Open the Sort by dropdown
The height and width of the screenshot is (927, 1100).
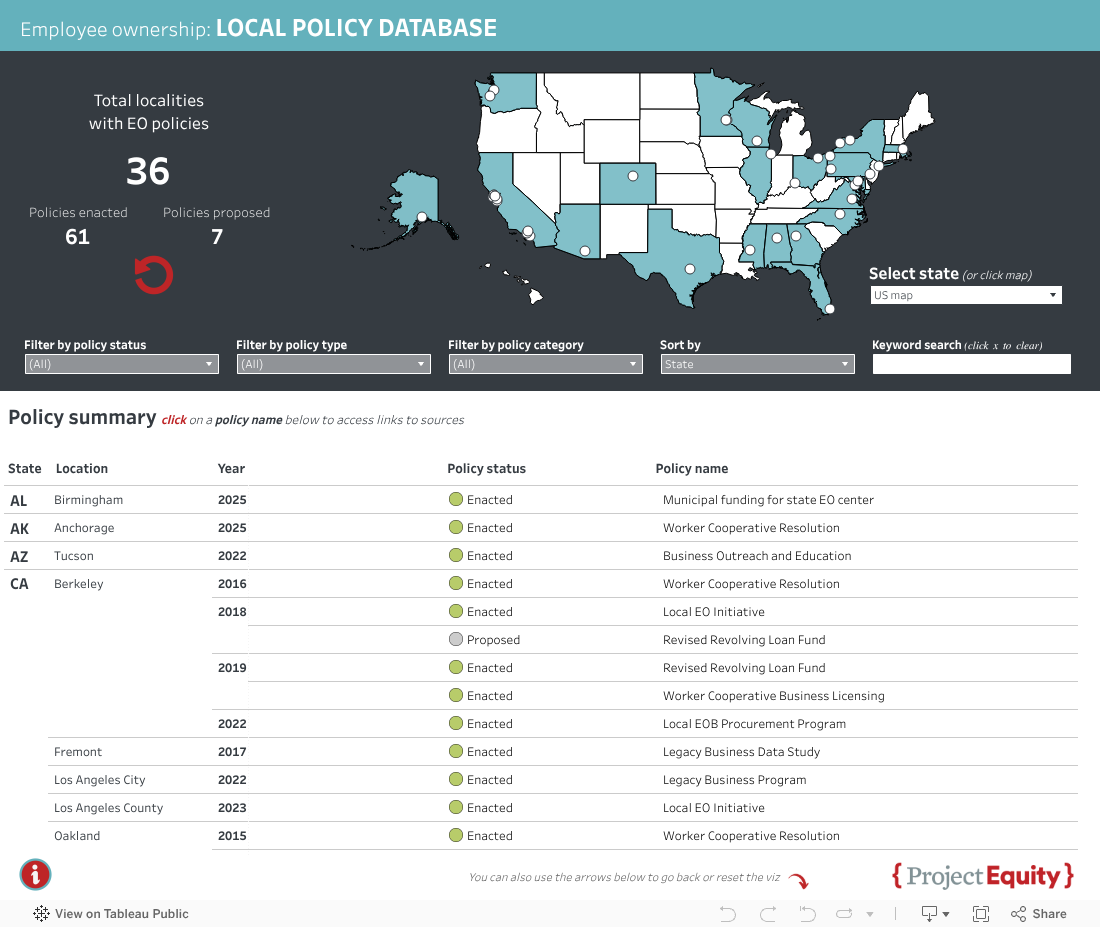(757, 364)
